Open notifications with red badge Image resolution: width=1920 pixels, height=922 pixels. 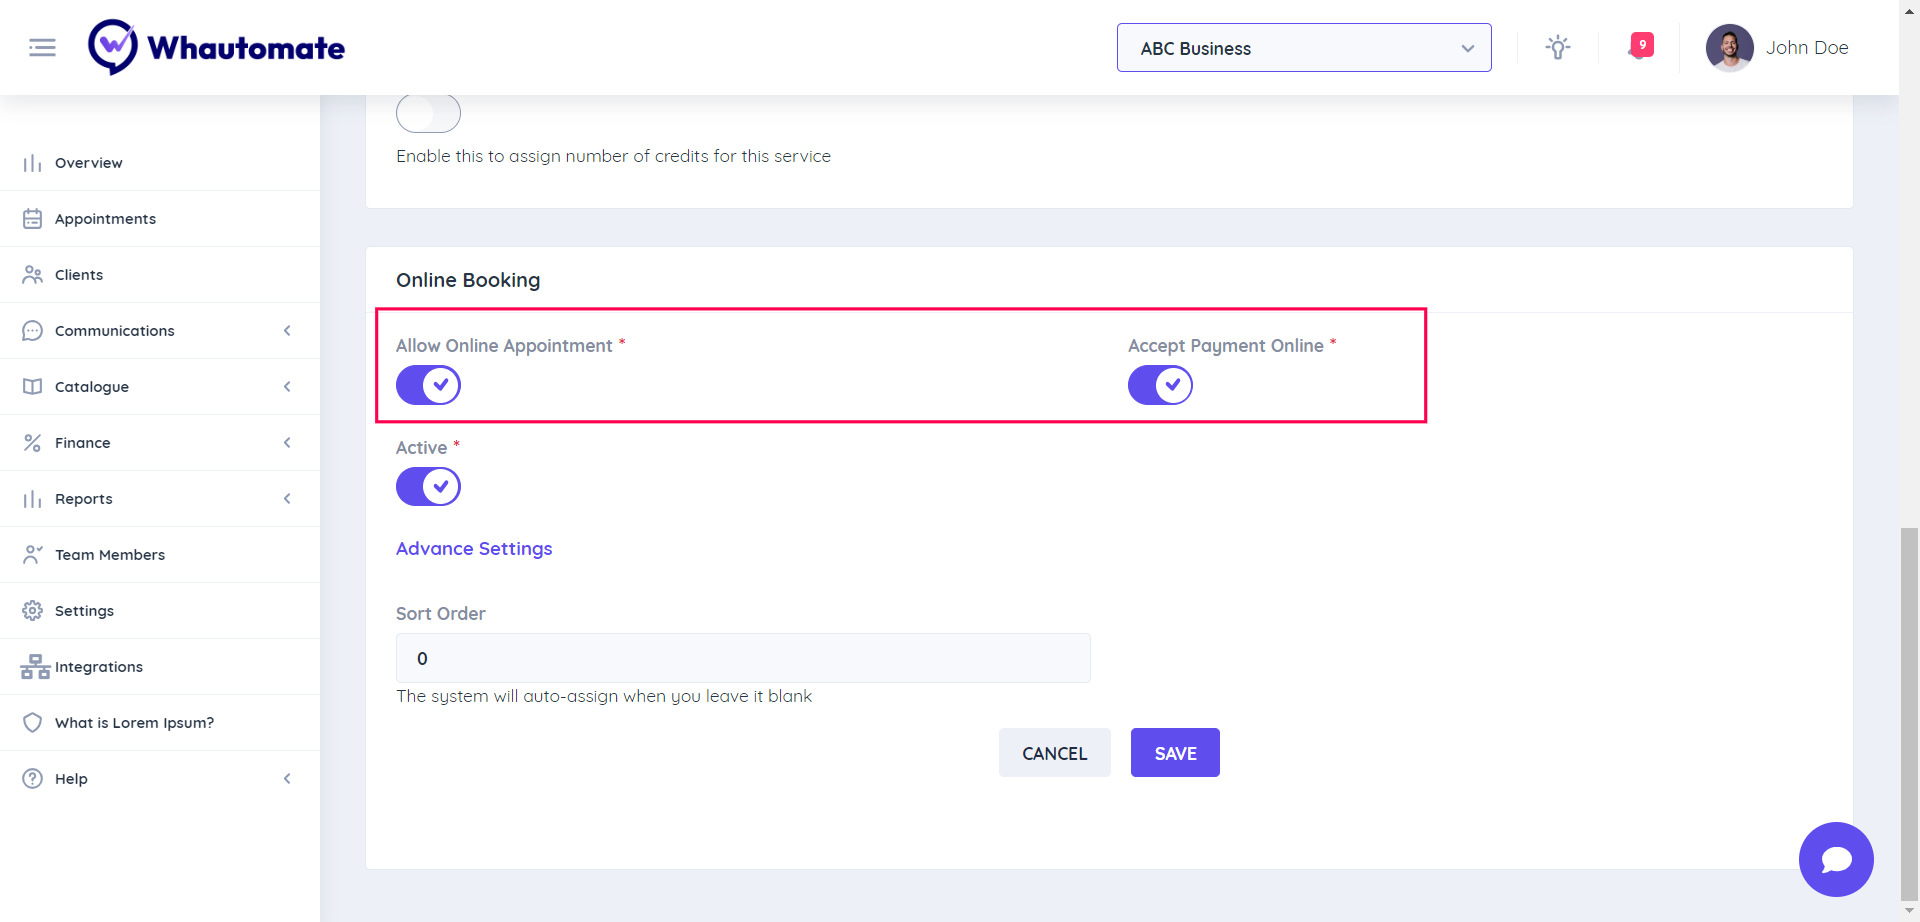coord(1640,46)
